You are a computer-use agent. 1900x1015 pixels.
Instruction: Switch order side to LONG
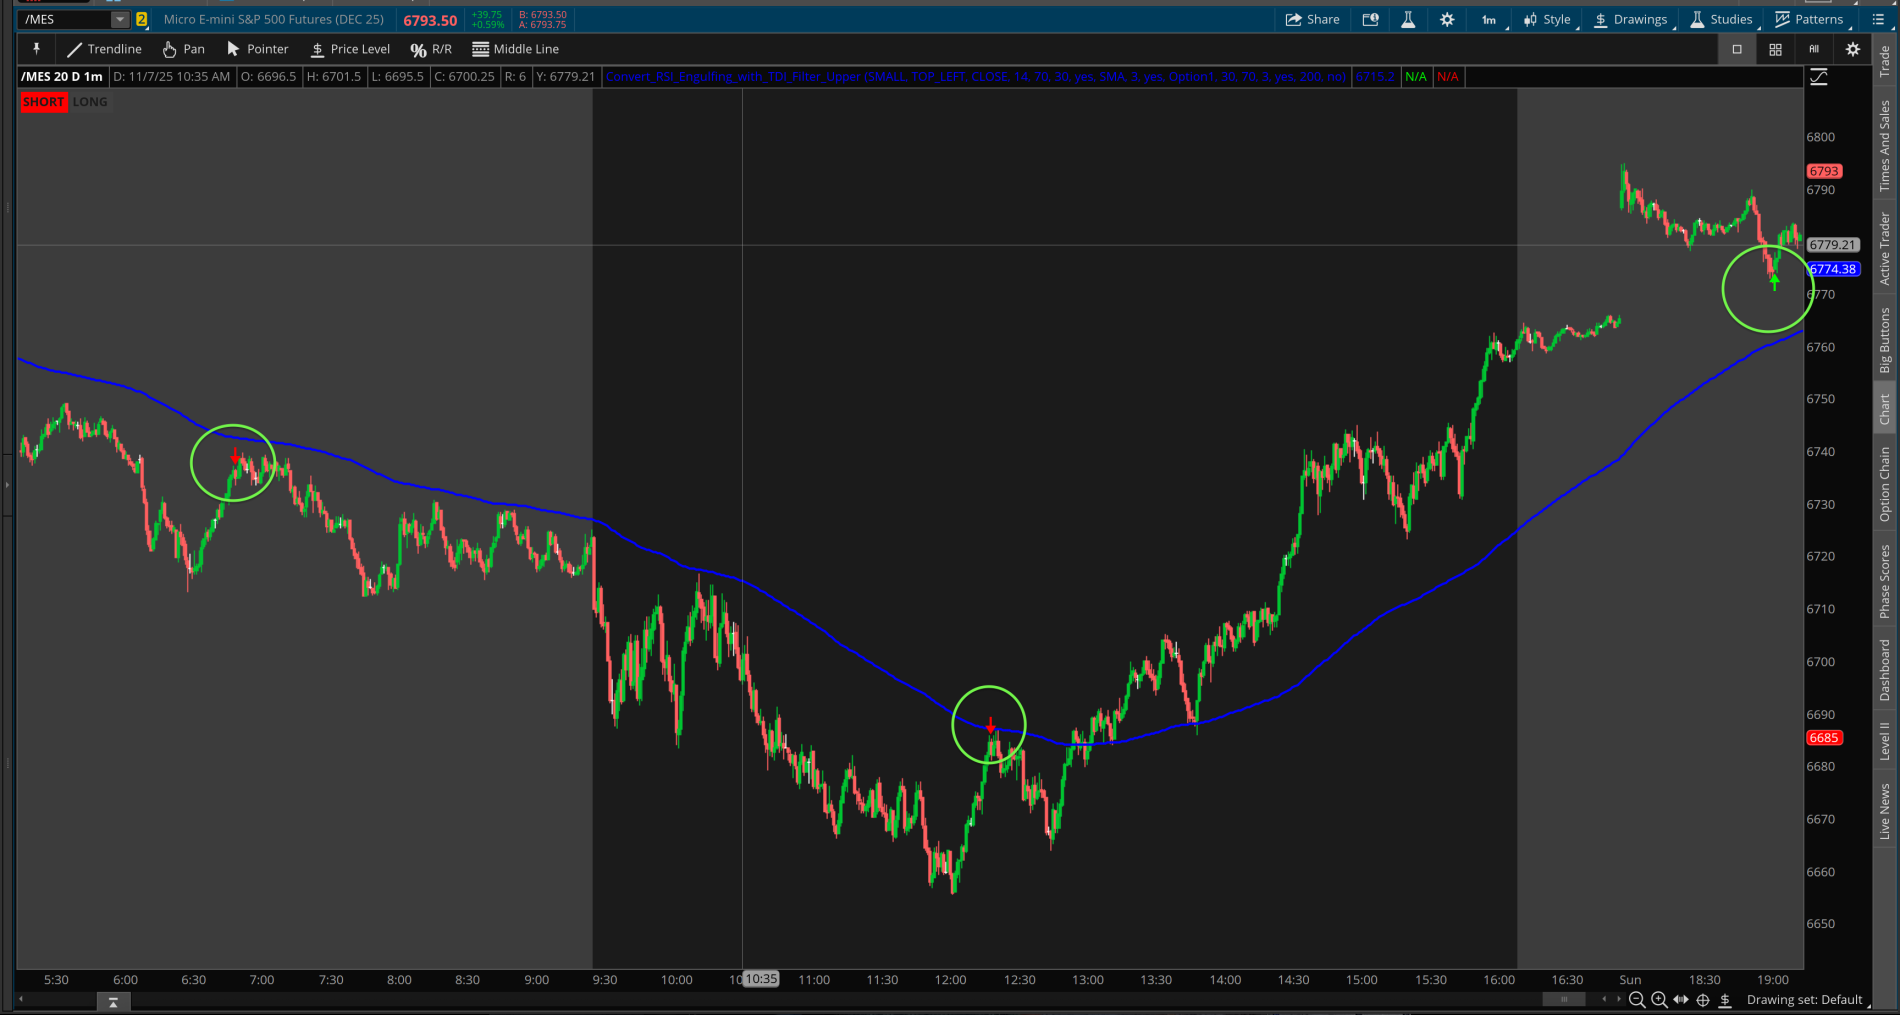[90, 101]
